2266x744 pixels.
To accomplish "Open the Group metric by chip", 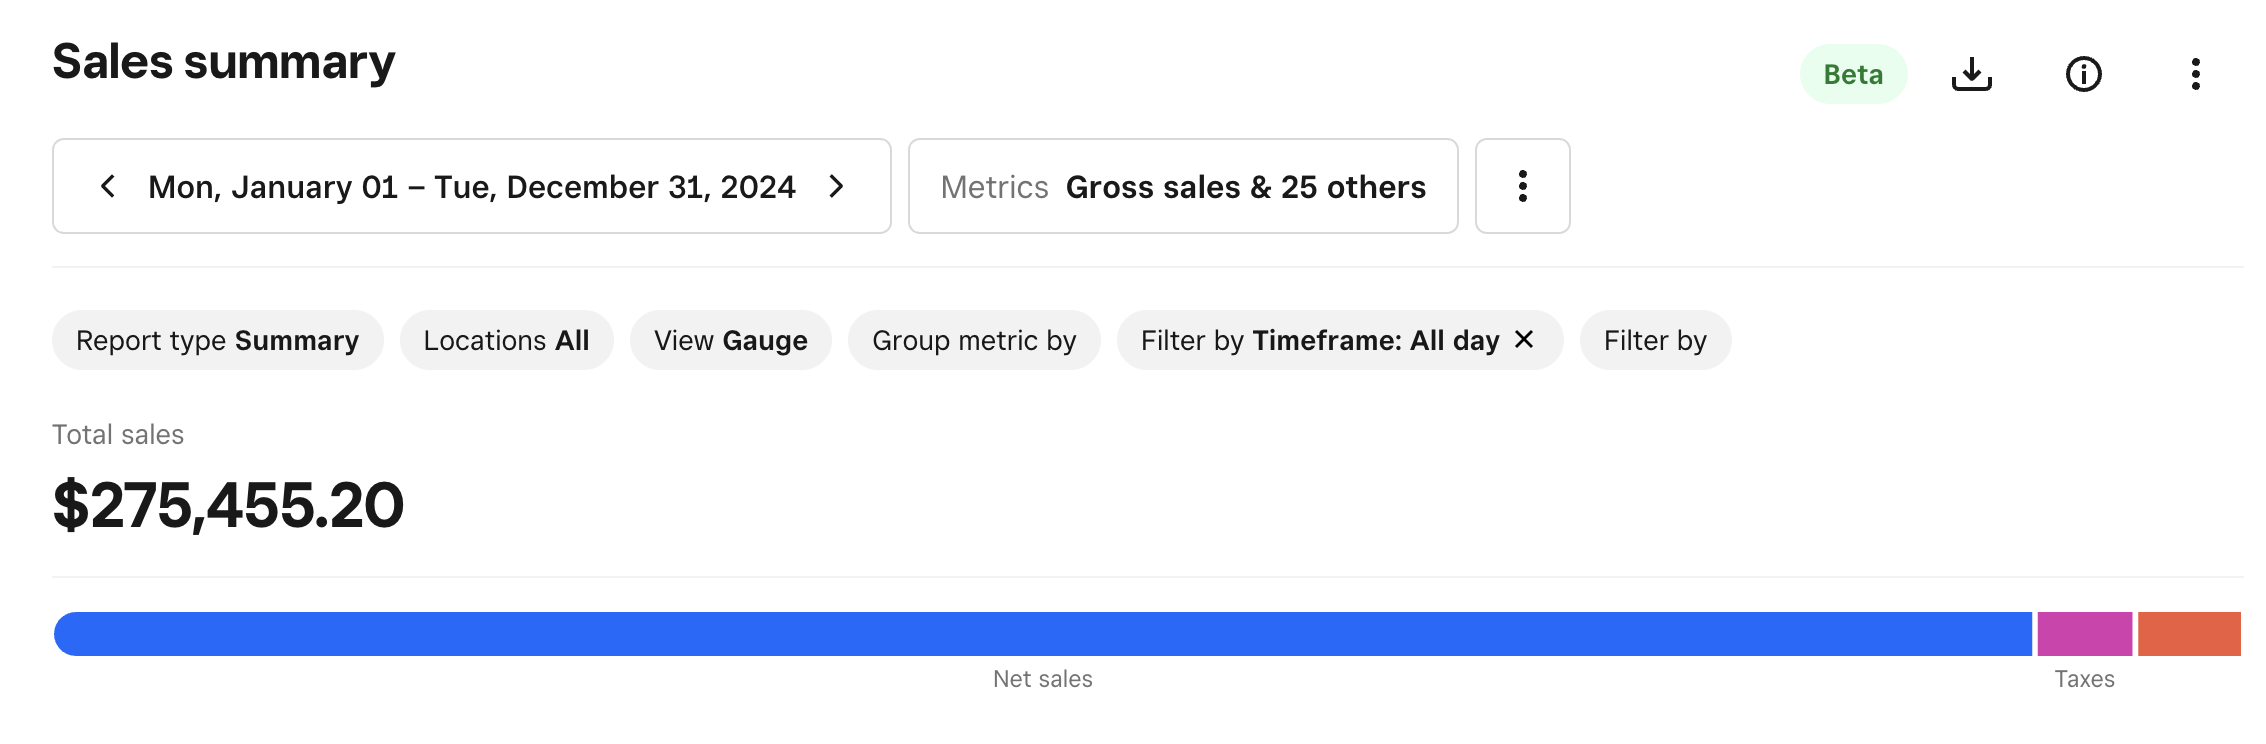I will click(x=974, y=340).
